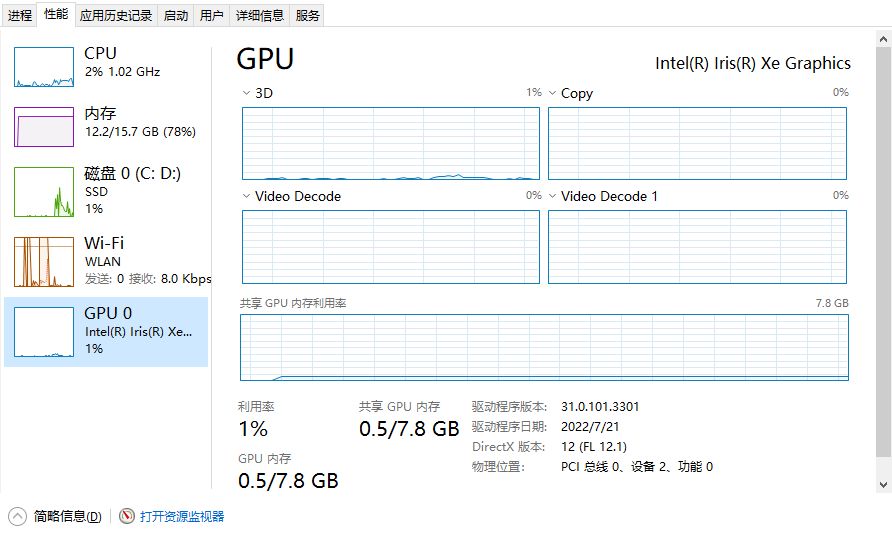
Task: Select the 内存 memory thumbnail graph
Action: 44,127
